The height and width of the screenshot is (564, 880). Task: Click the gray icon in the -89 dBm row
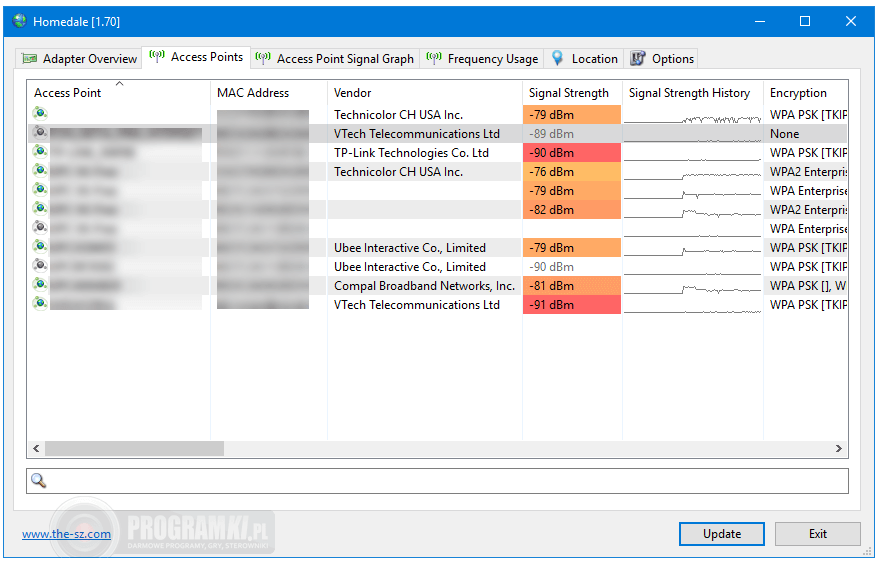(40, 133)
